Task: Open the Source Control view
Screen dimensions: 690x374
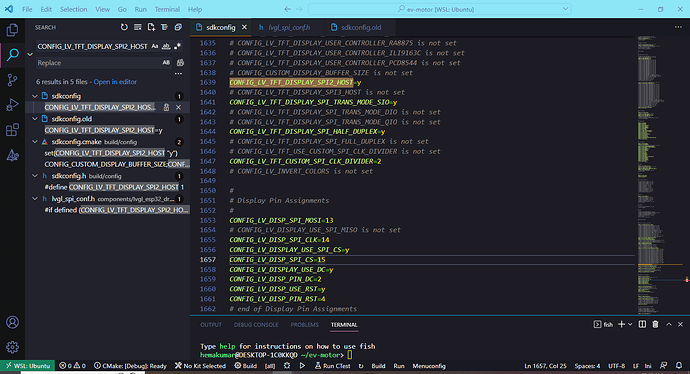Action: [12, 80]
